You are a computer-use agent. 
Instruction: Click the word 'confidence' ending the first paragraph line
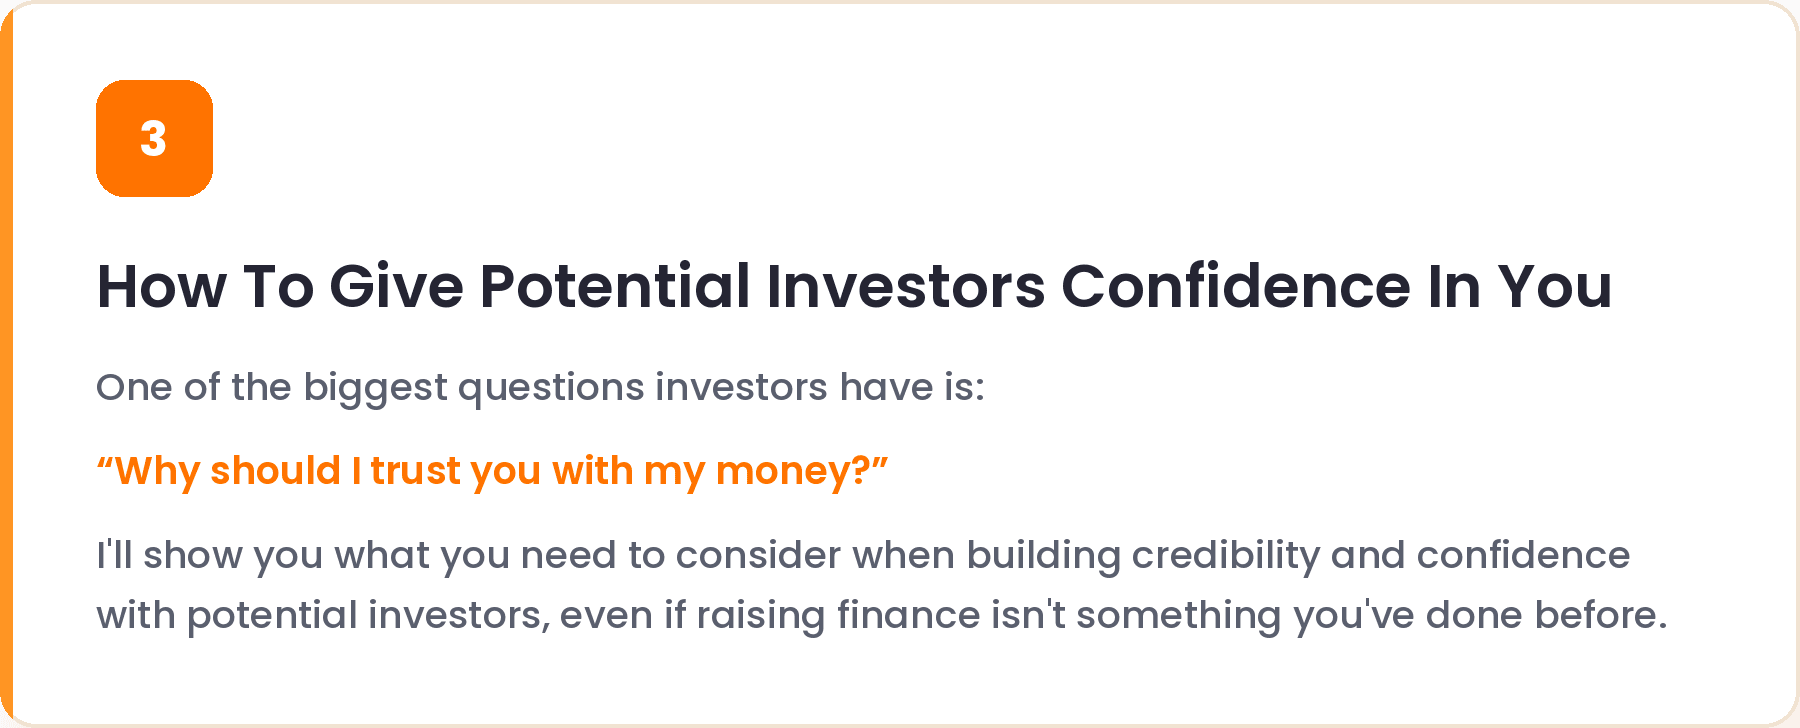[x=1523, y=556]
